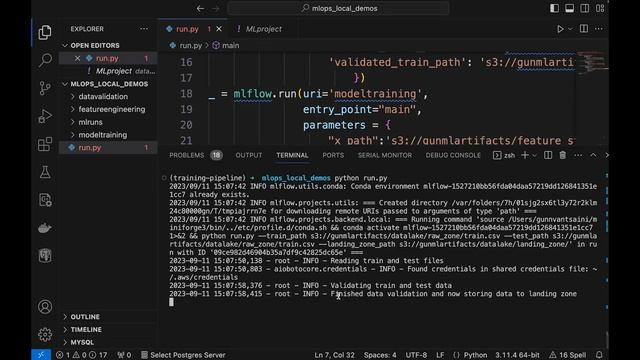Open the Search view
The width and height of the screenshot is (640, 360).
coord(45,60)
